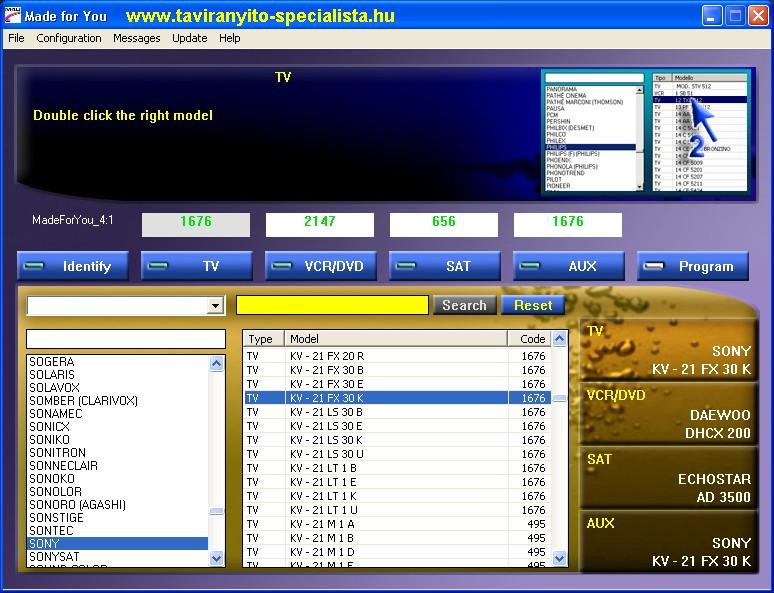Click the Type column header

pos(264,339)
